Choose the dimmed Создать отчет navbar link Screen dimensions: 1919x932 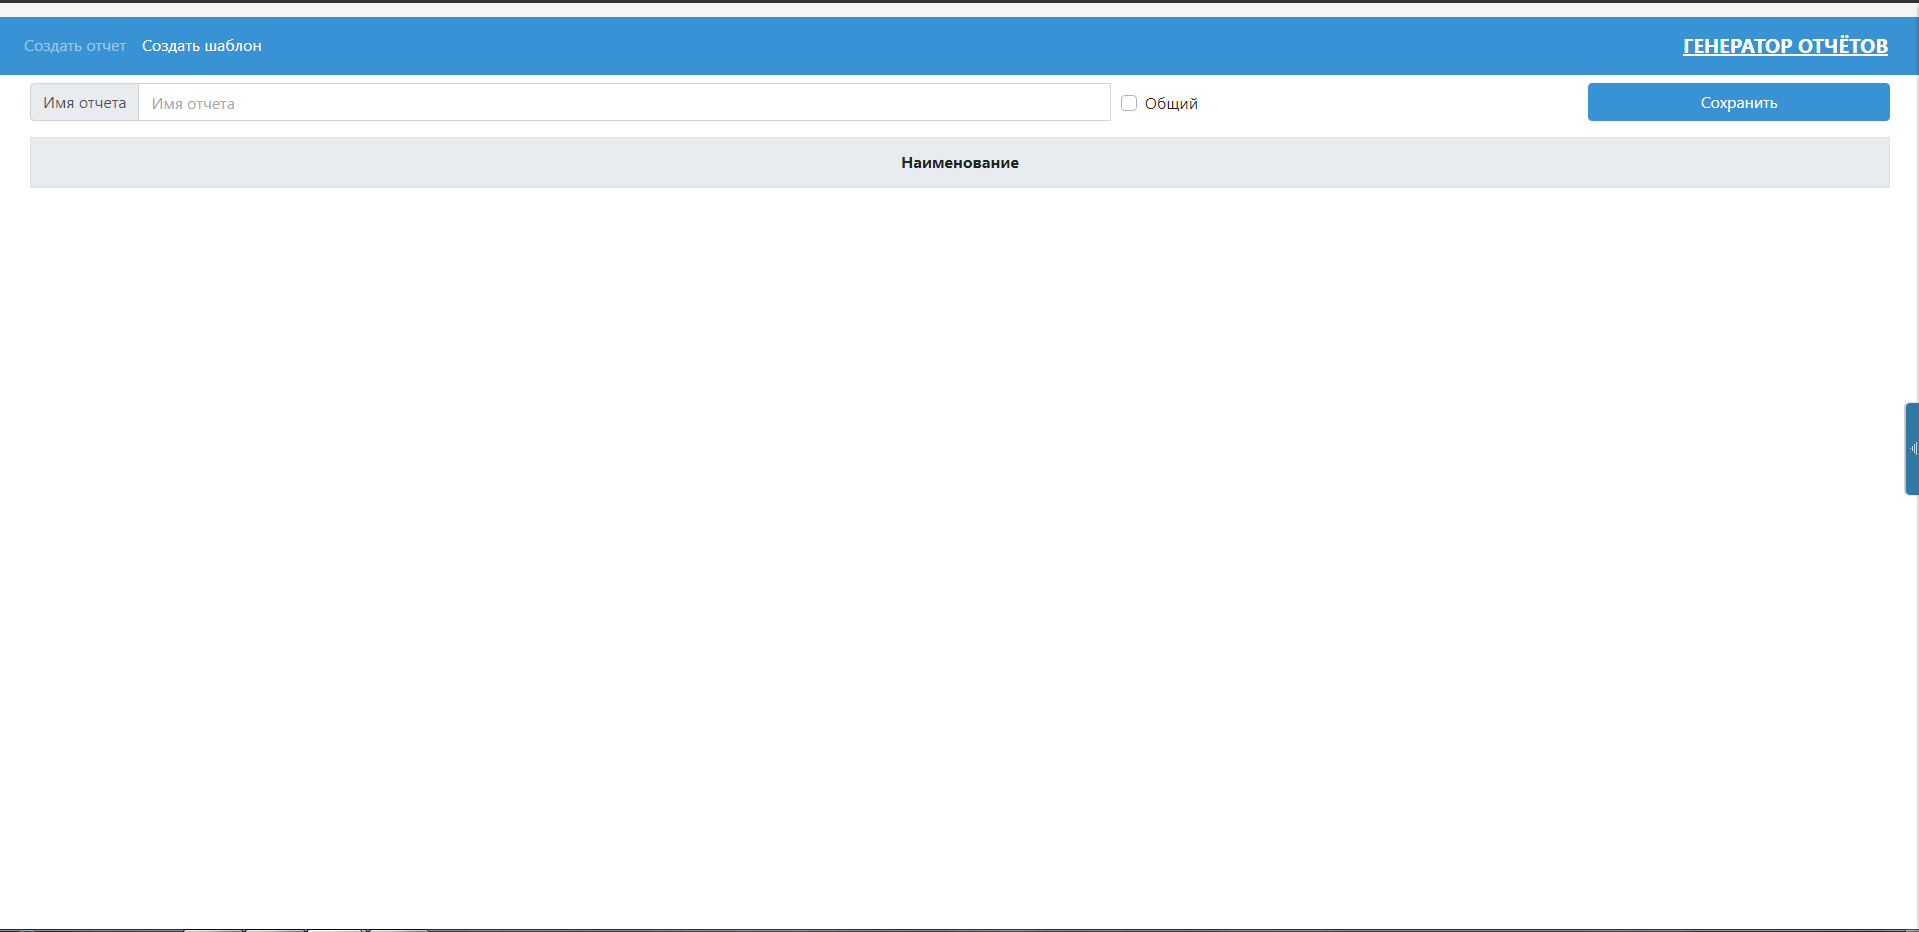pyautogui.click(x=75, y=46)
